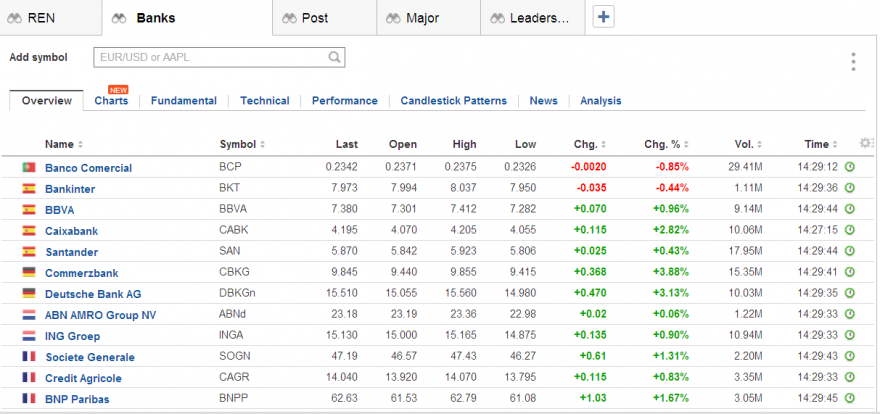Viewport: 880px width, 414px height.
Task: Open ABN AMRO Group NV link
Action: (x=100, y=315)
